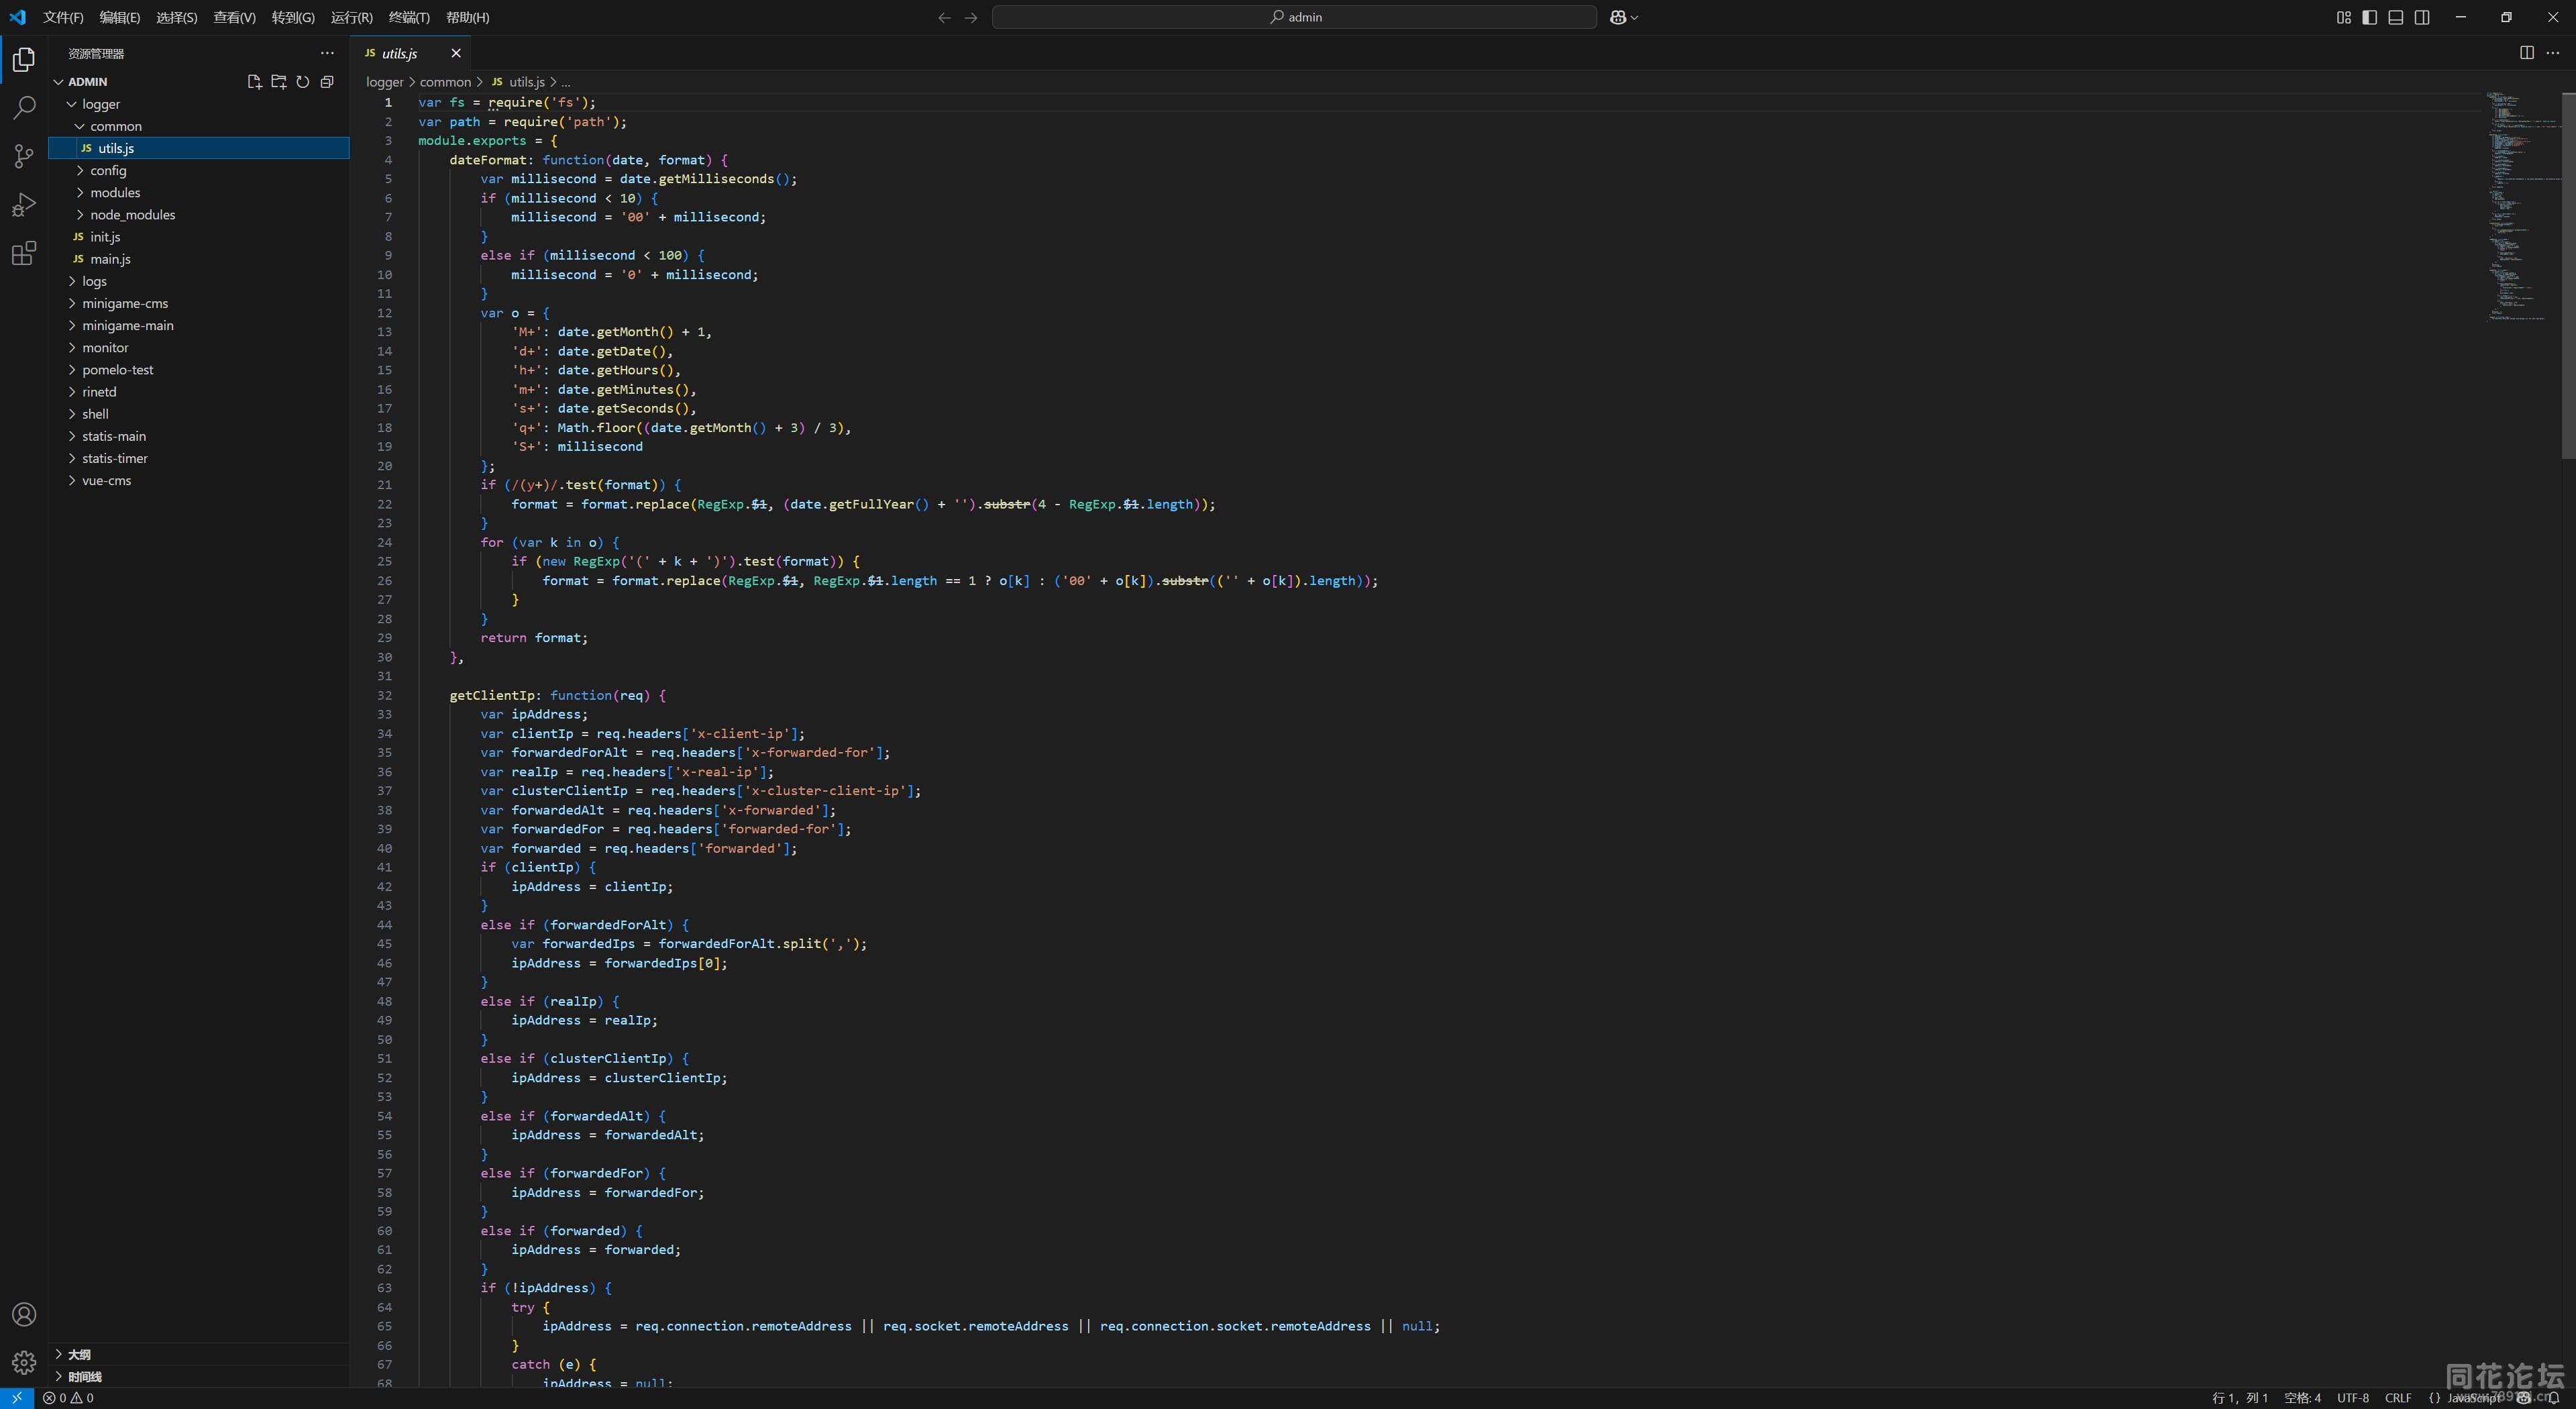Open the editor more actions ellipsis
Viewport: 2576px width, 1409px height.
coord(2552,53)
